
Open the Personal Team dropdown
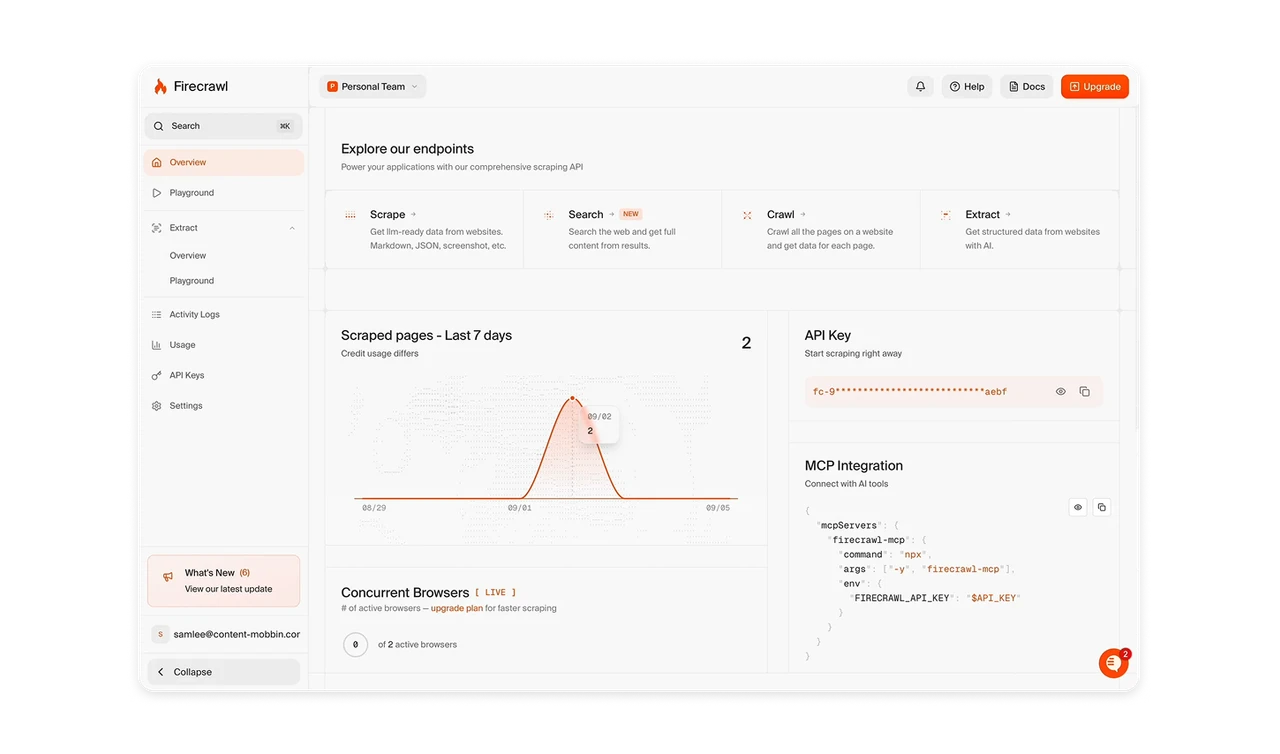click(x=373, y=87)
